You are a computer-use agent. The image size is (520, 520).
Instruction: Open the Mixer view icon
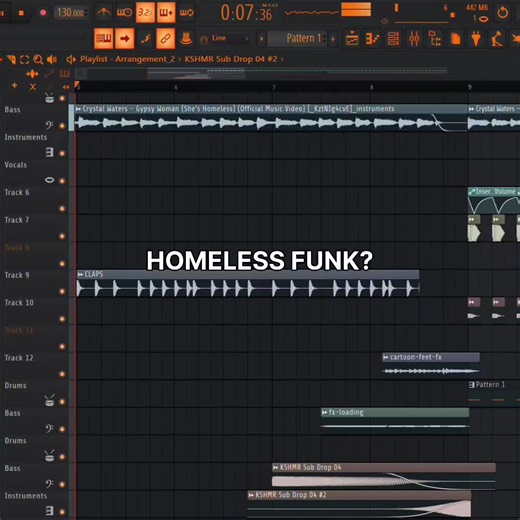pyautogui.click(x=414, y=39)
